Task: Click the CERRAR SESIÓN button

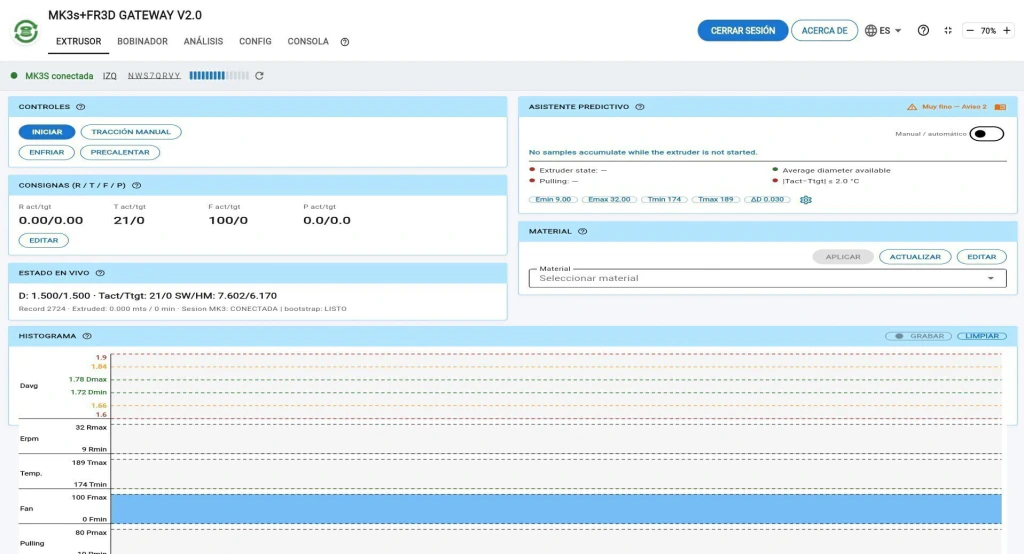Action: [743, 31]
